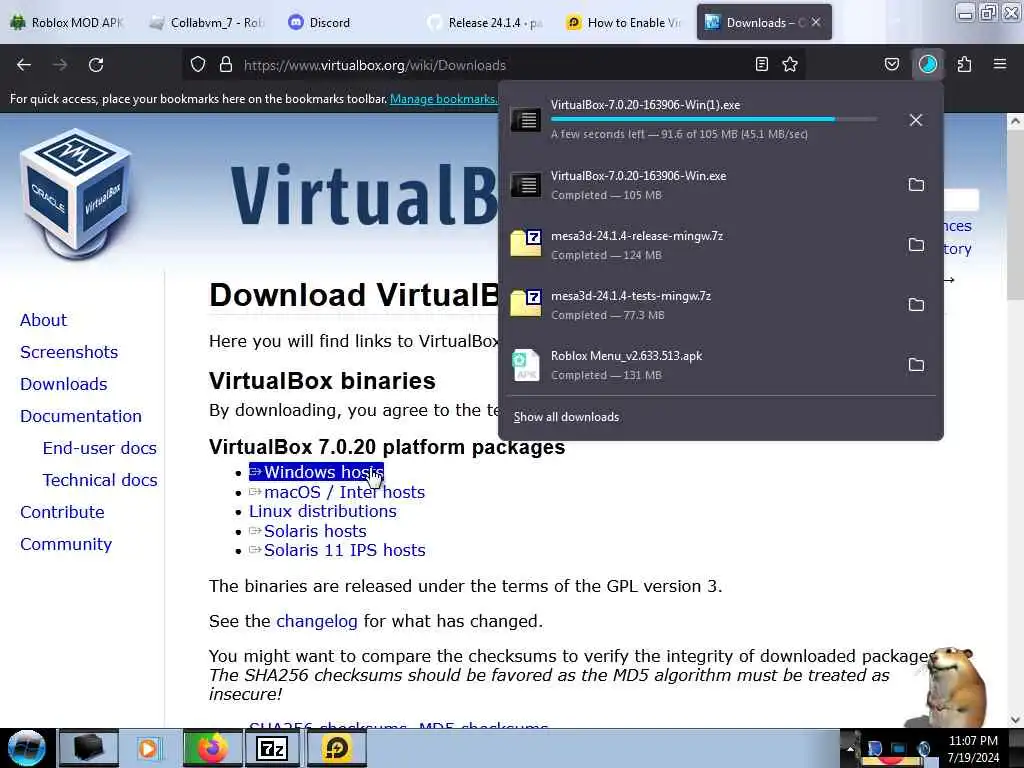Switch to the Roblox MOD APK tab
Viewport: 1024px width, 768px height.
click(x=68, y=23)
